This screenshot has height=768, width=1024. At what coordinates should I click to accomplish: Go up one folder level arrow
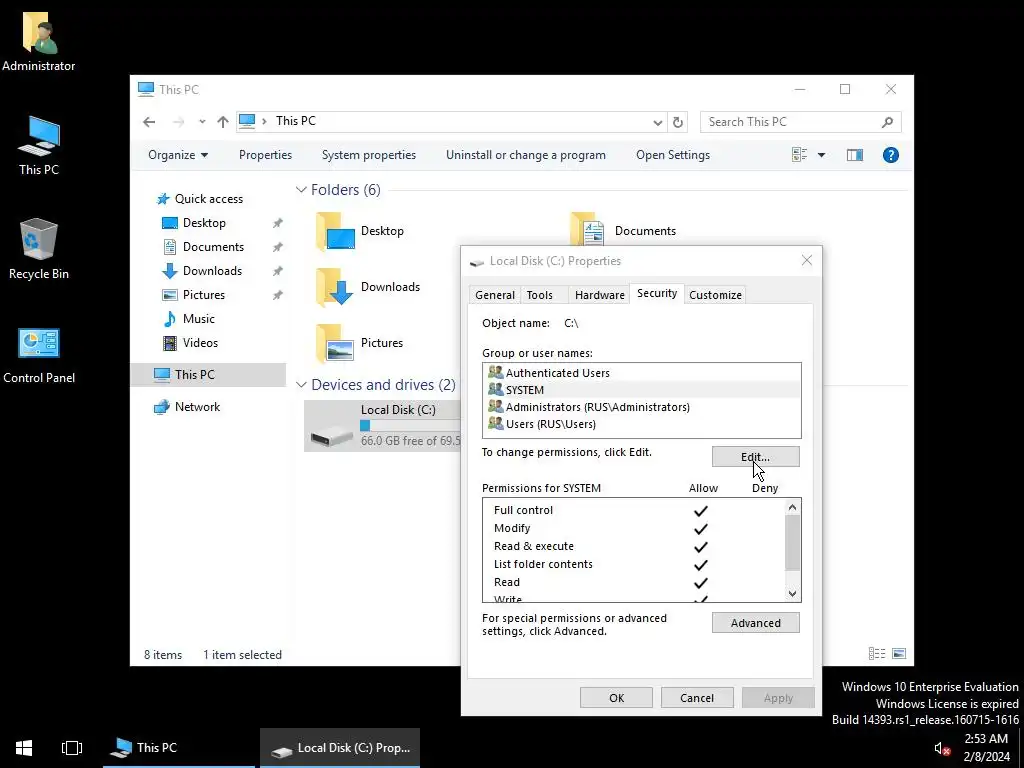tap(223, 121)
